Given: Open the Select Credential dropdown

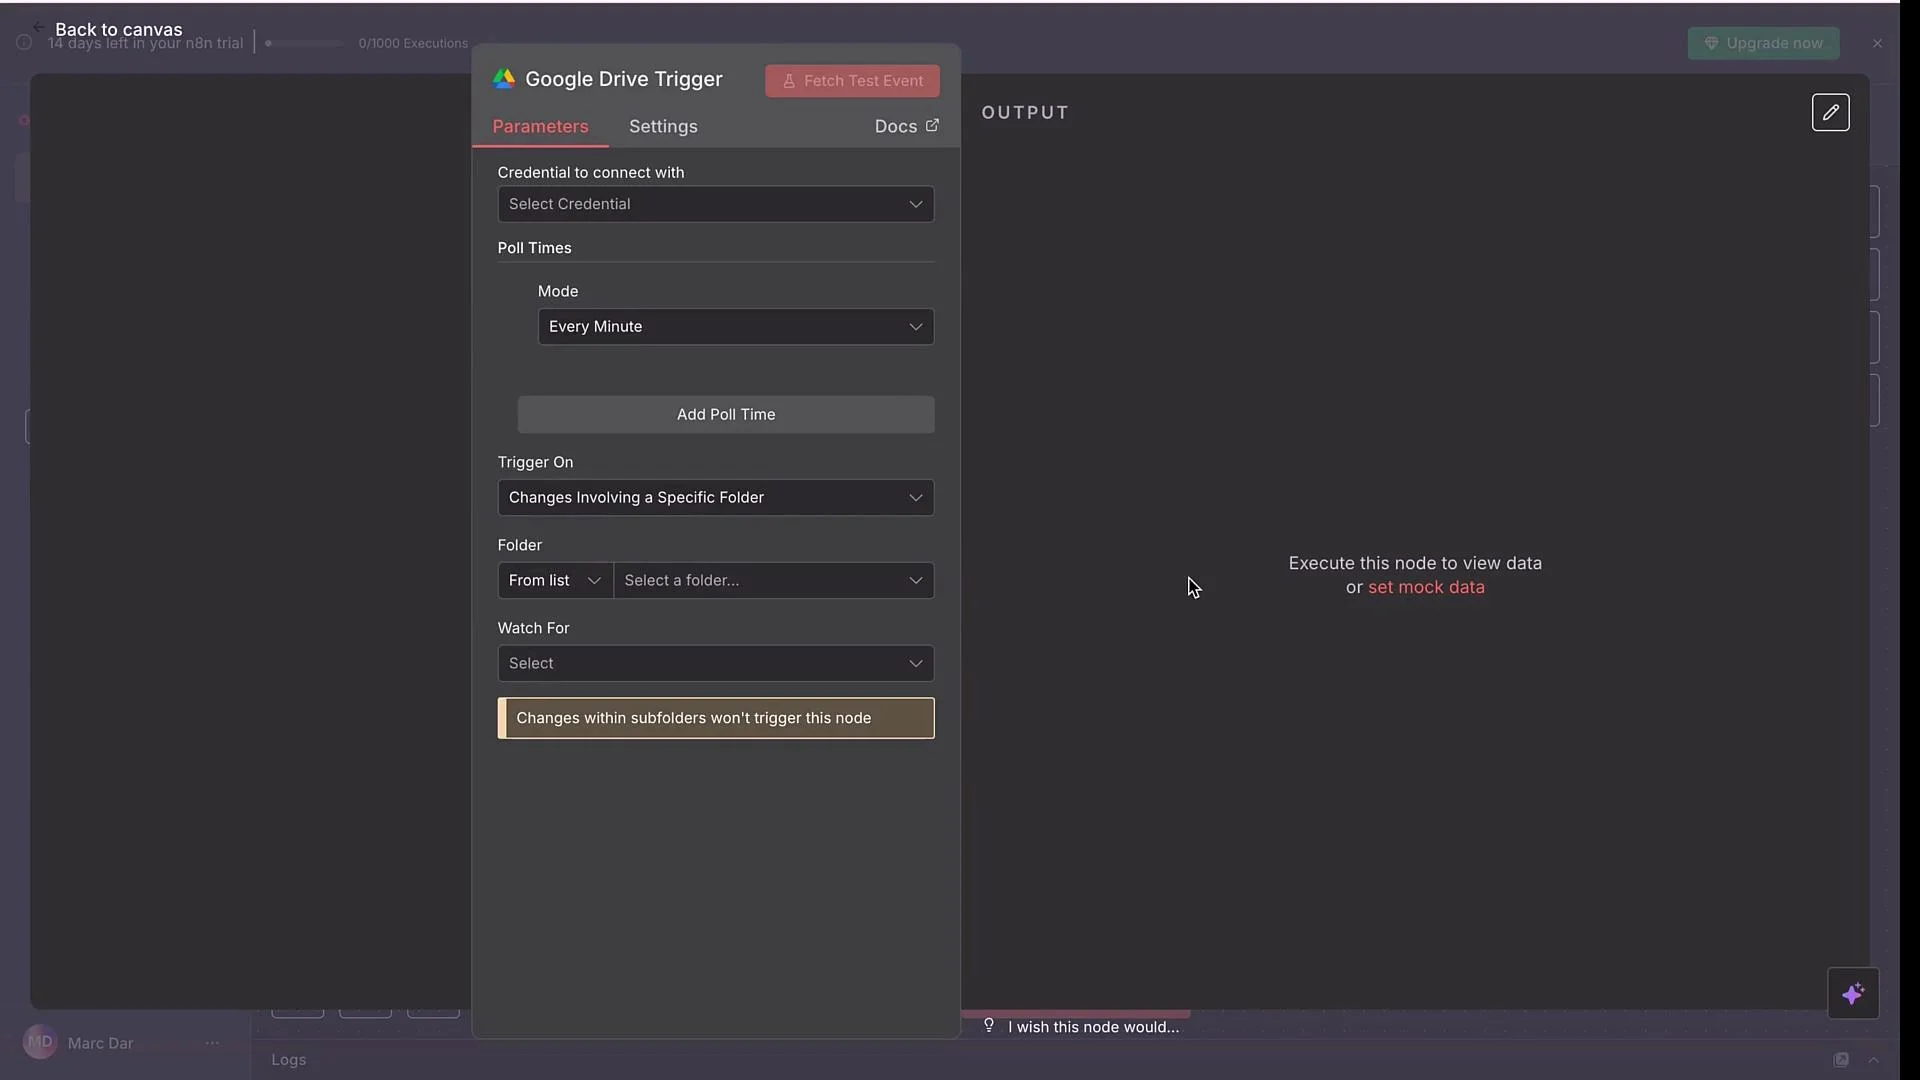Looking at the screenshot, I should [716, 204].
